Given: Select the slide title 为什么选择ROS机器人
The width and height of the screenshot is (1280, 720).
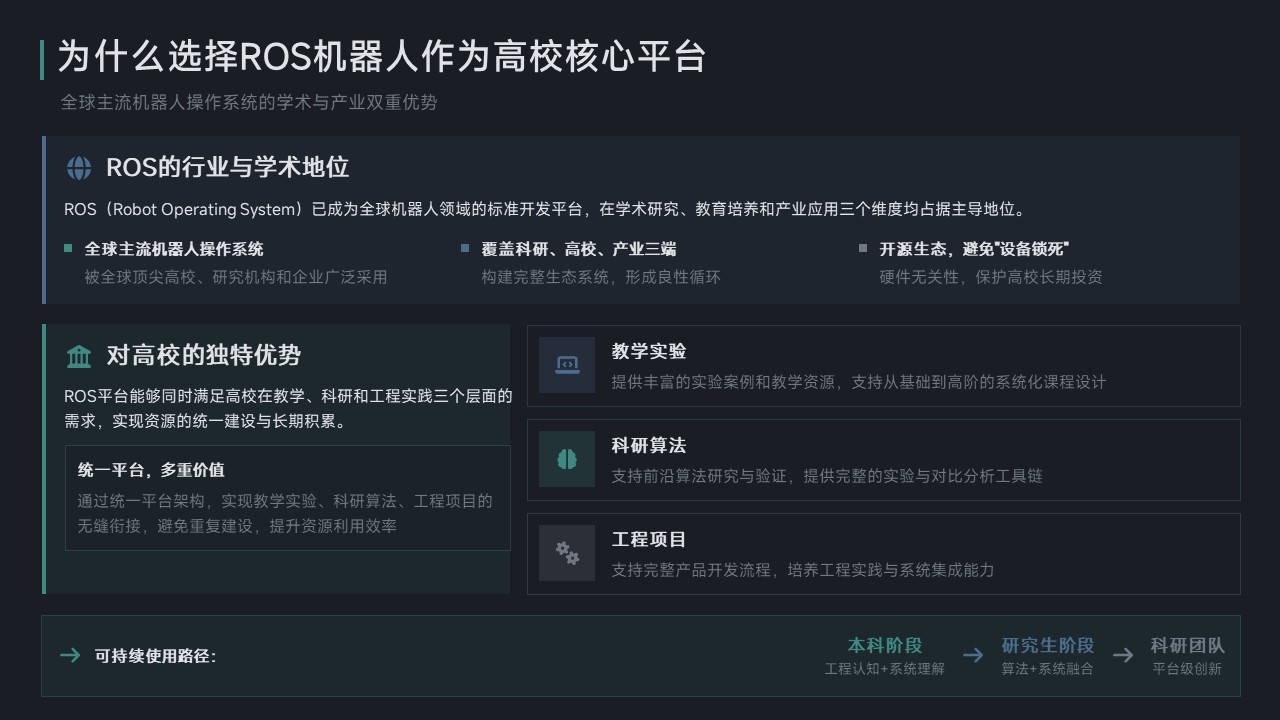Looking at the screenshot, I should click(x=382, y=57).
